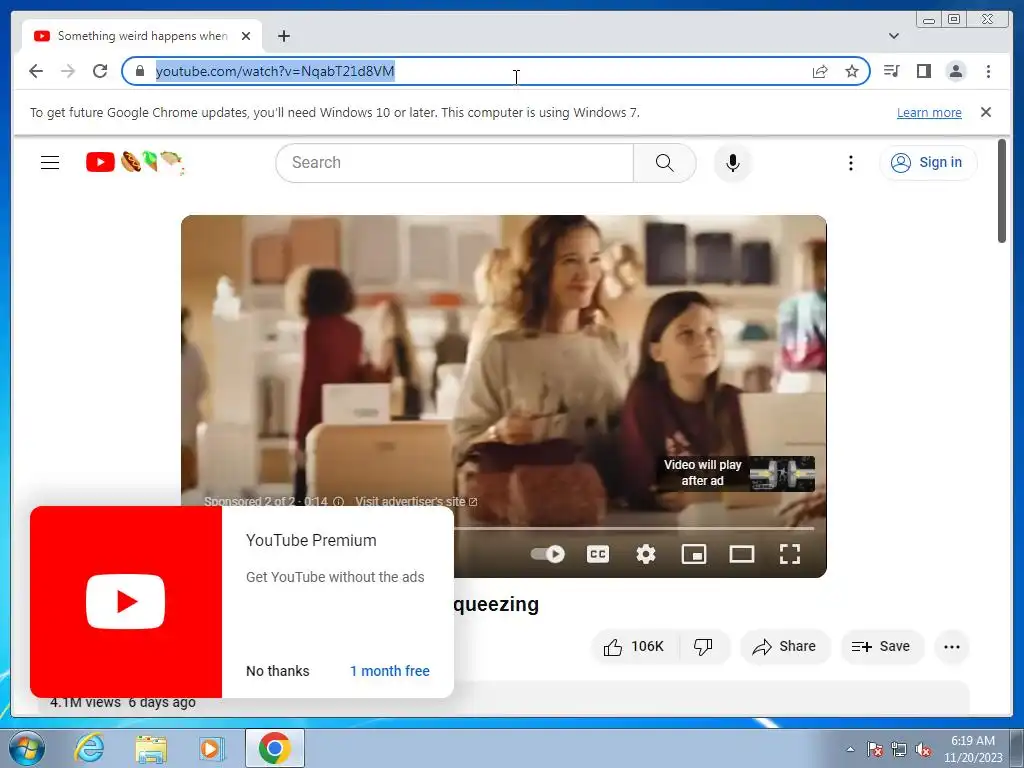Open YouTube settings three-dot menu
Screen dimensions: 1024x768
pyautogui.click(x=850, y=163)
